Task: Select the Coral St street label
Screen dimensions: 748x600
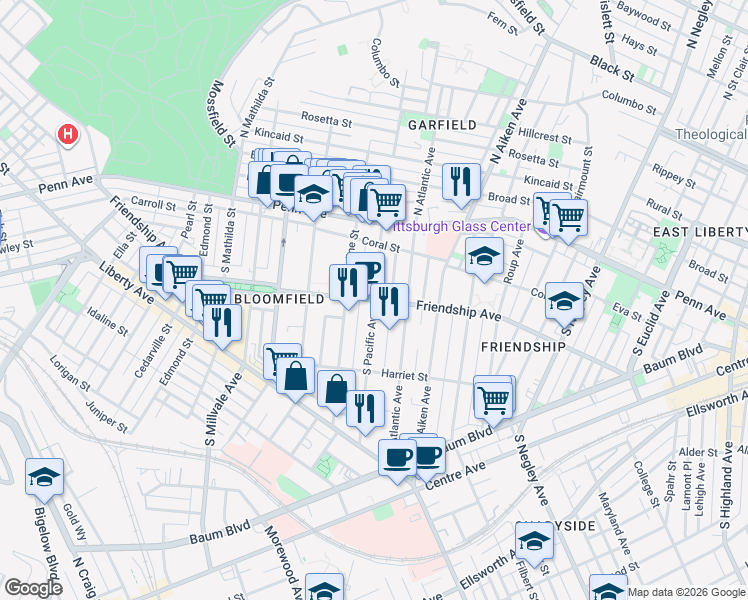Action: (381, 245)
